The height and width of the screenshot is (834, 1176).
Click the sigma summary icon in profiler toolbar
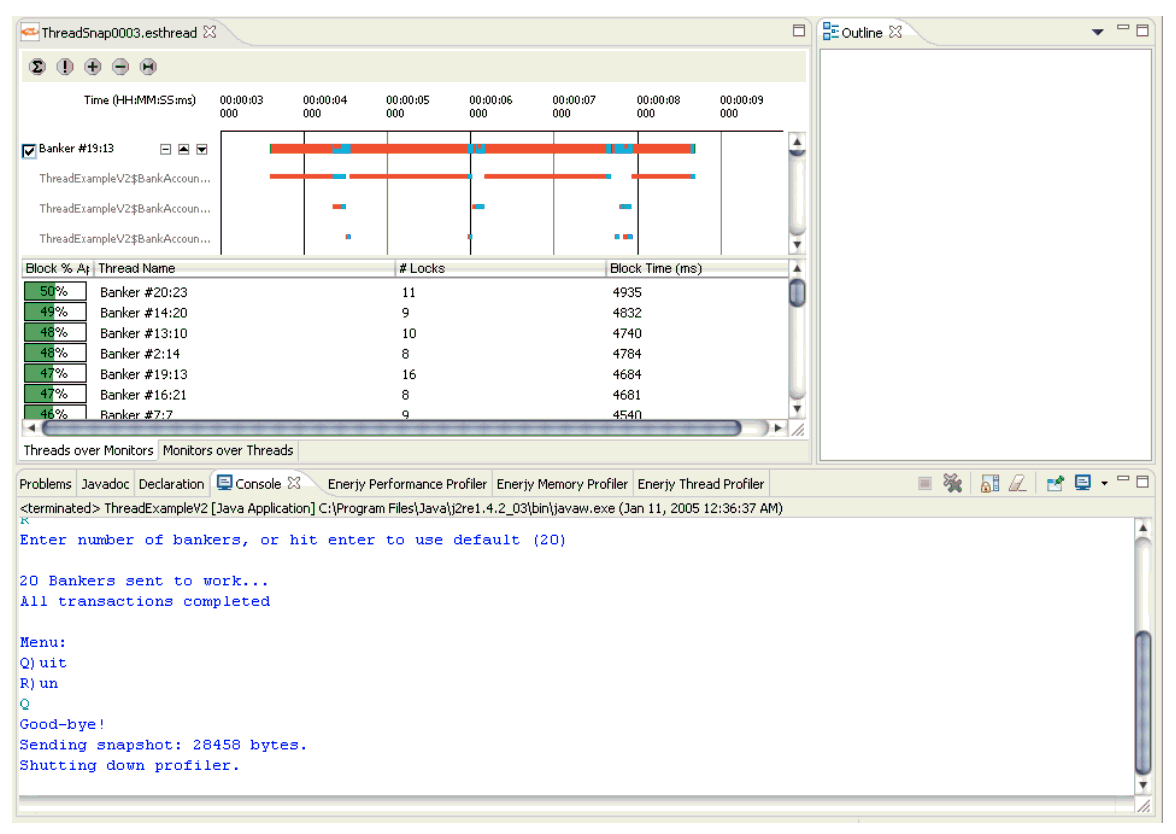37,67
